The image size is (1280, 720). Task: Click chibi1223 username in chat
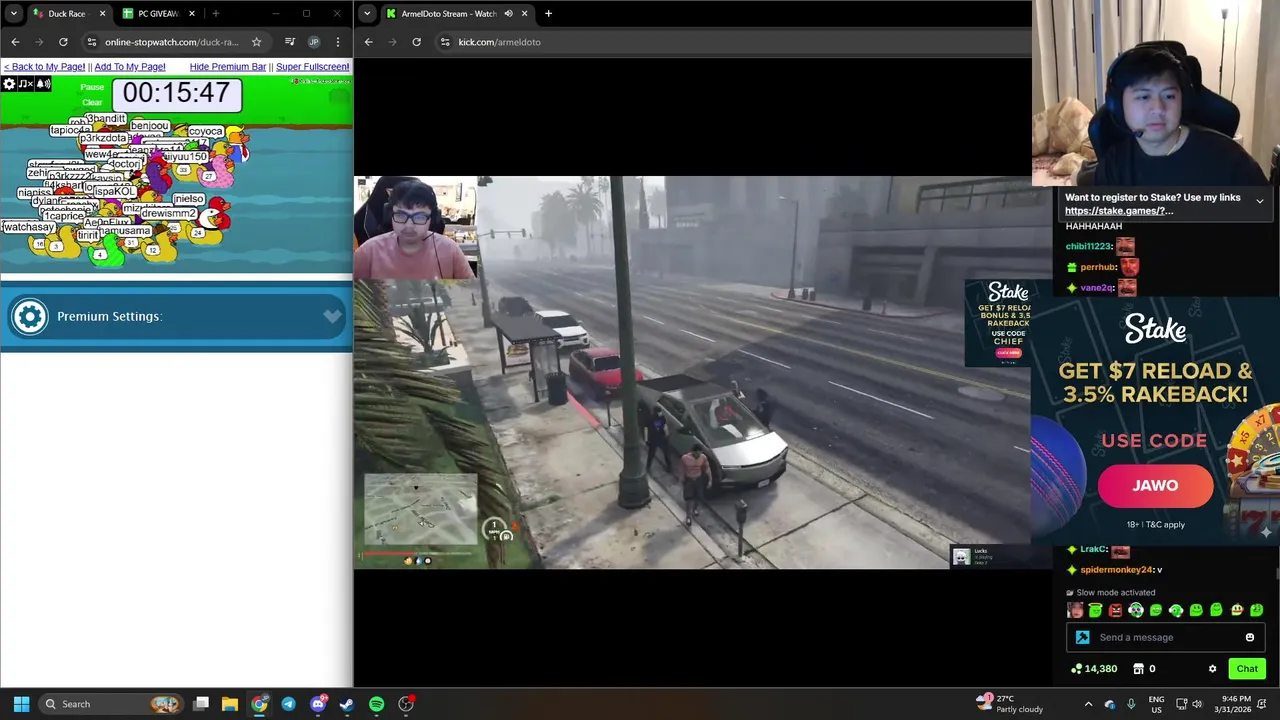1088,246
